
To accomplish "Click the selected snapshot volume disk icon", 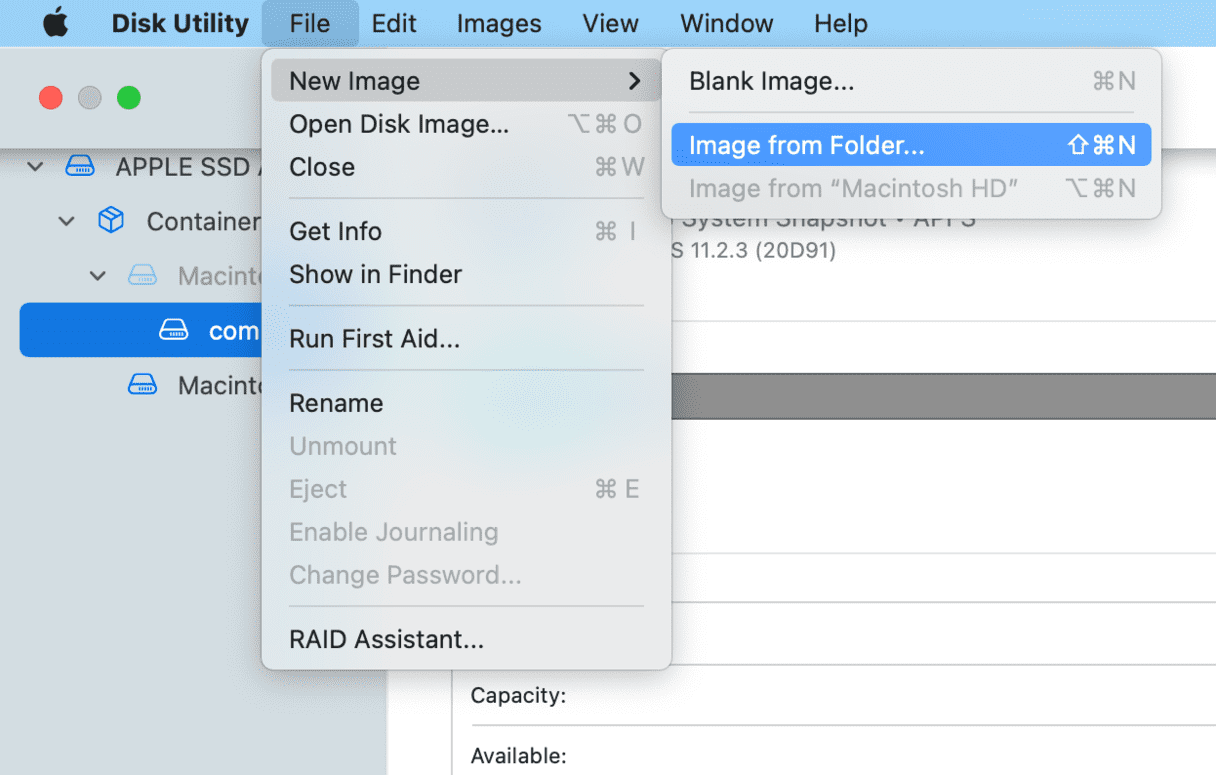I will tap(174, 331).
